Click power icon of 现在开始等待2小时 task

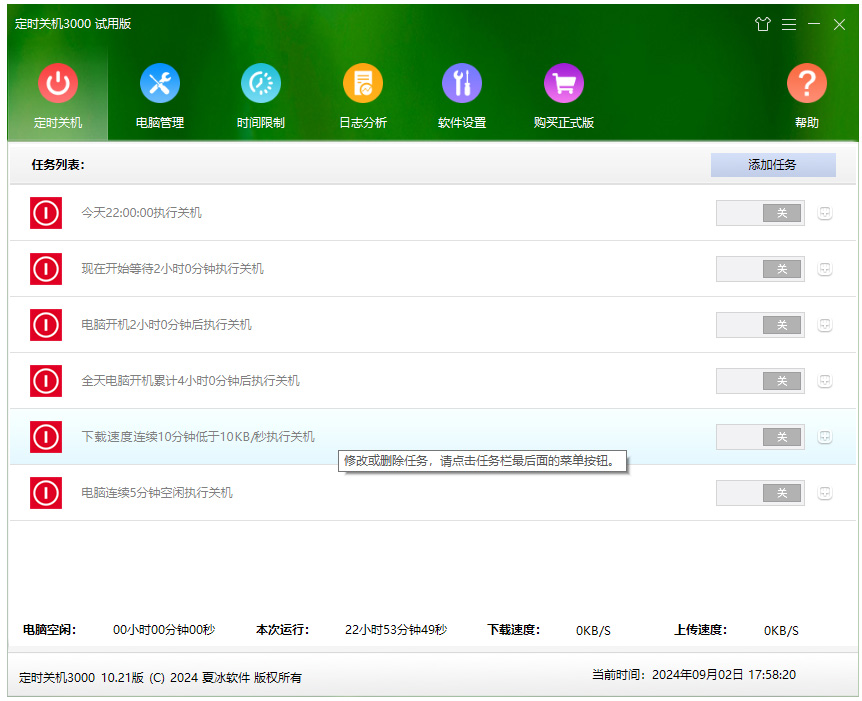pos(46,269)
